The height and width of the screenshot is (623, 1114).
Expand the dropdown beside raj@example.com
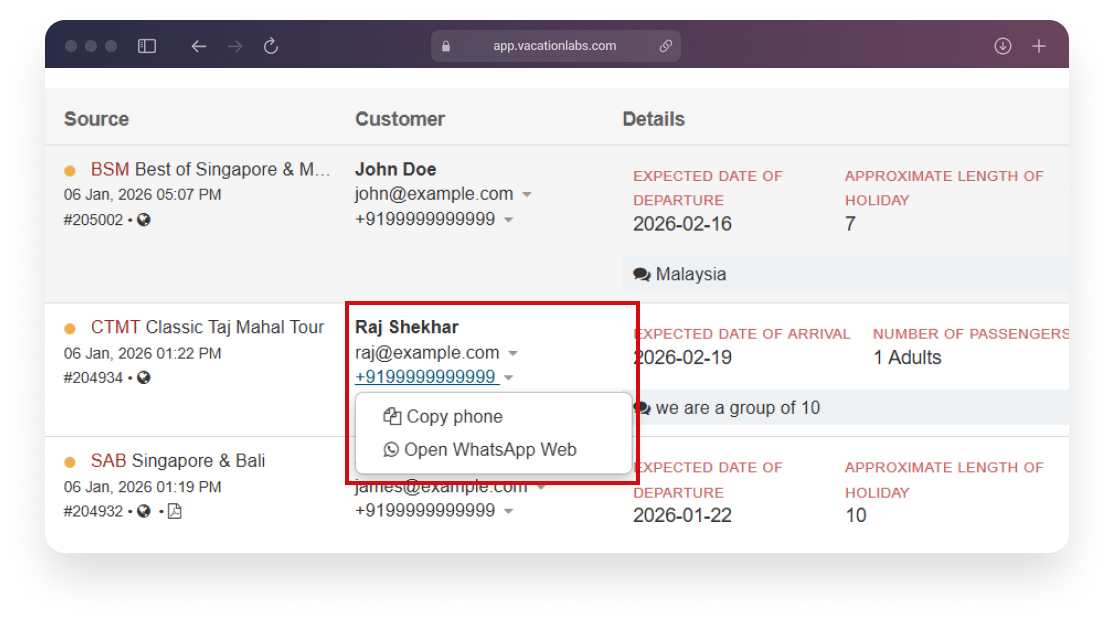pyautogui.click(x=513, y=354)
